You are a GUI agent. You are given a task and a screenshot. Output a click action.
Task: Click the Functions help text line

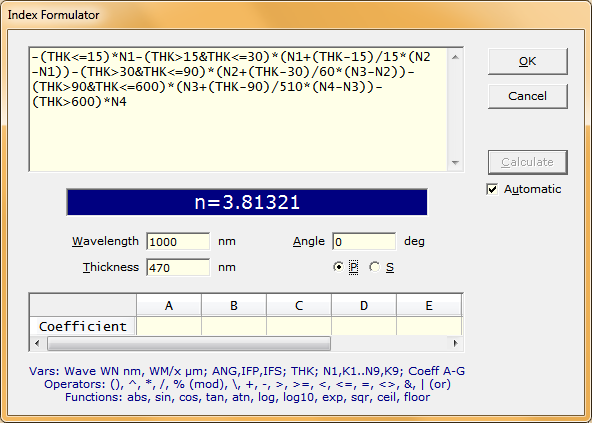[x=247, y=397]
